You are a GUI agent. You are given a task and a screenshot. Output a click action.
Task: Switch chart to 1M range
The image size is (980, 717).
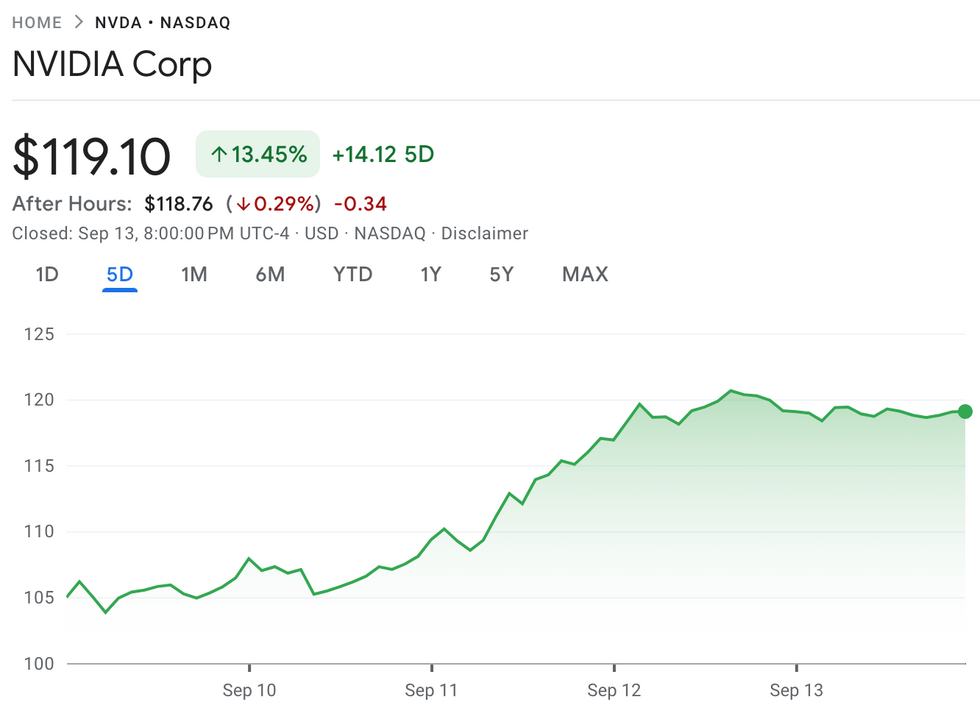point(194,274)
